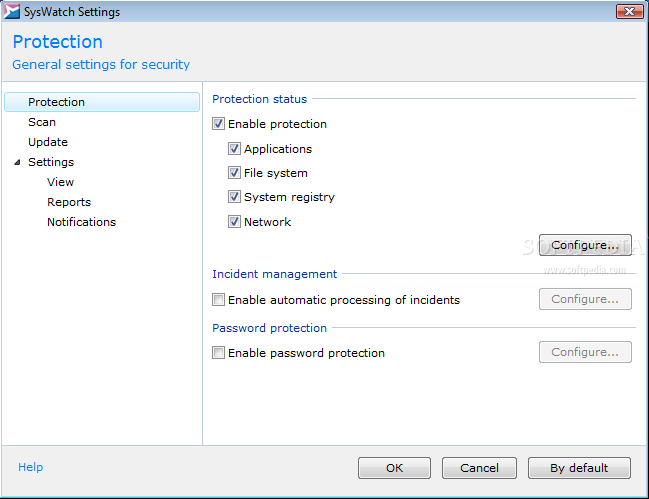Open the View settings subsection

point(60,182)
